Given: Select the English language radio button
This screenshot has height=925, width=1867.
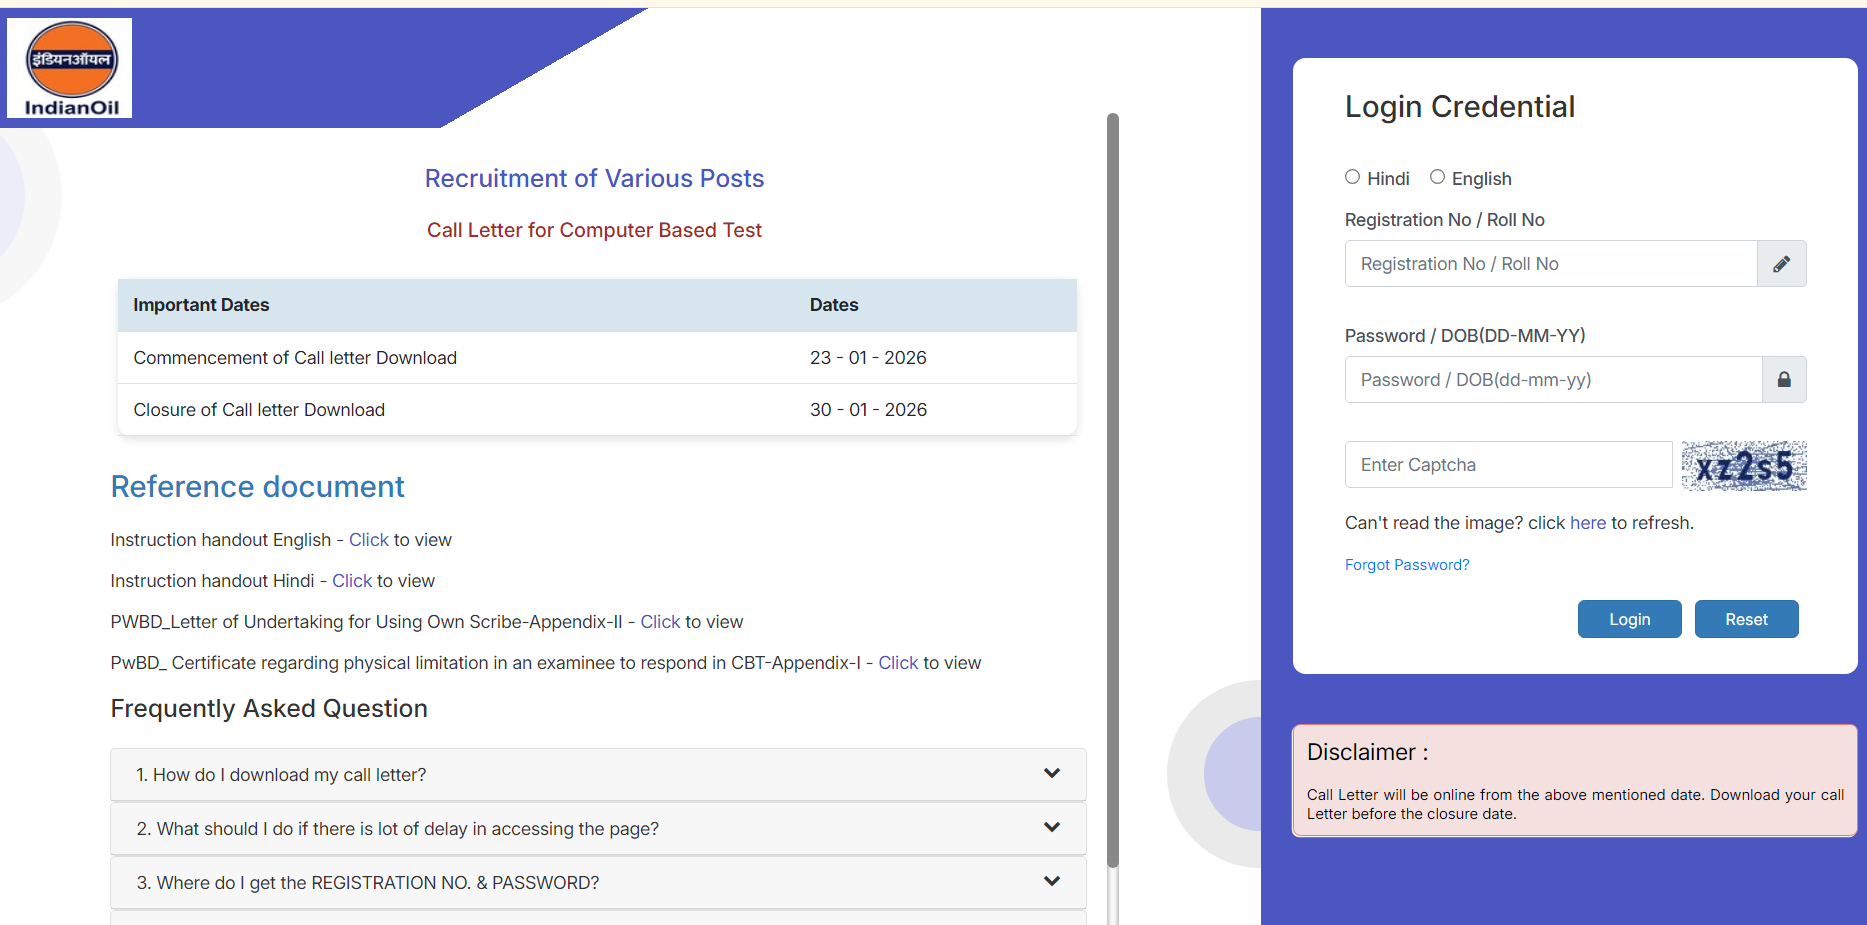Looking at the screenshot, I should coord(1437,177).
